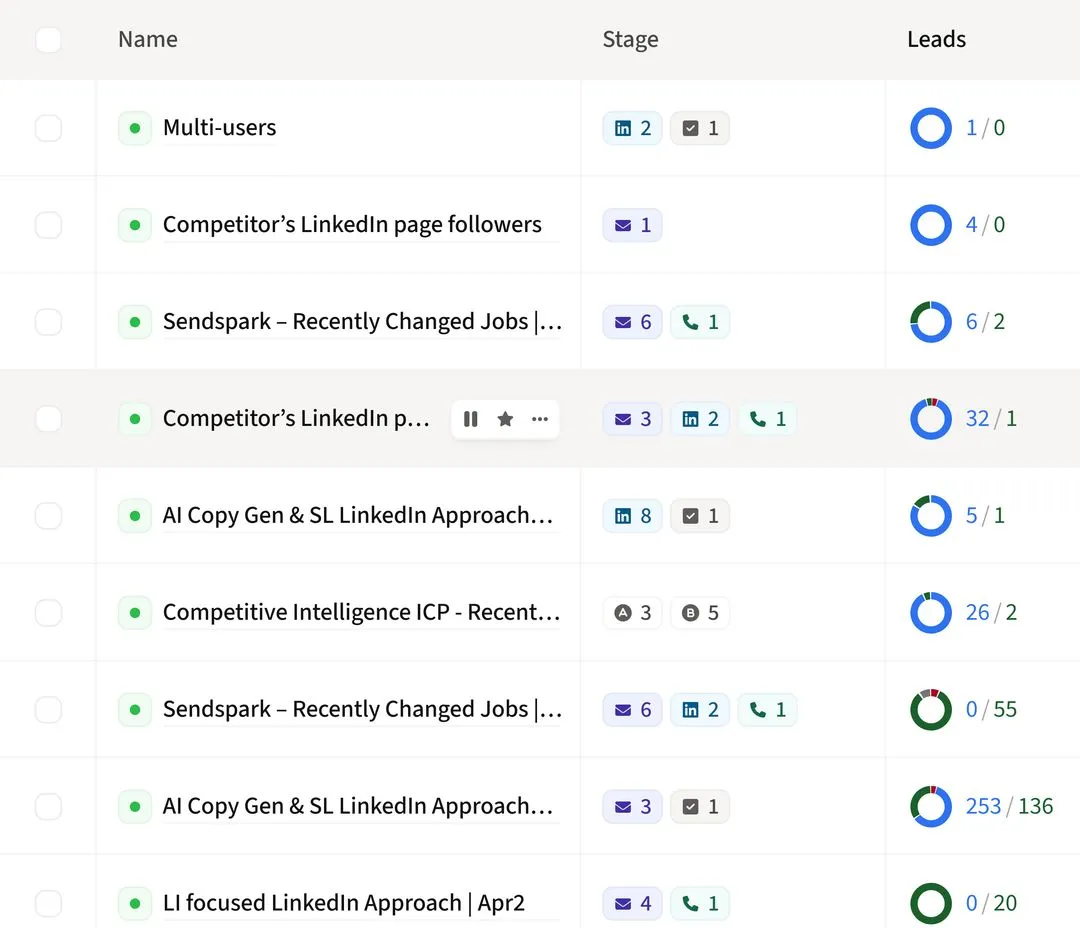Open the Multi-users campaign
This screenshot has width=1080, height=928.
[x=220, y=128]
